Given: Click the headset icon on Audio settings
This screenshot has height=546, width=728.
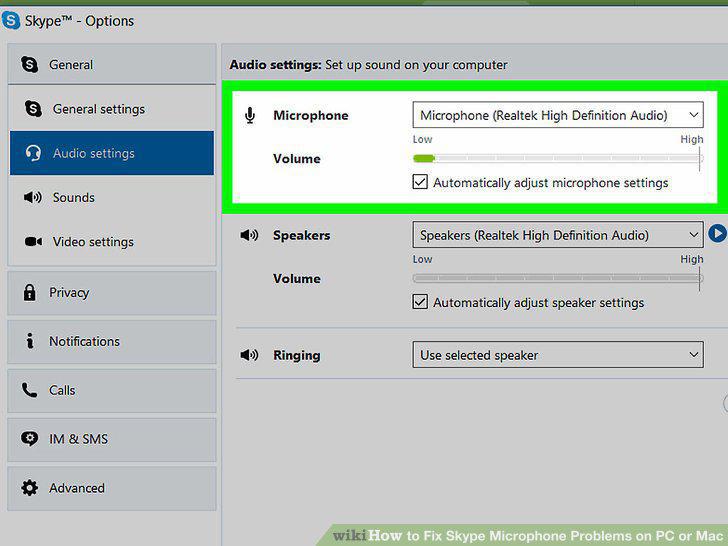Looking at the screenshot, I should click(x=33, y=153).
